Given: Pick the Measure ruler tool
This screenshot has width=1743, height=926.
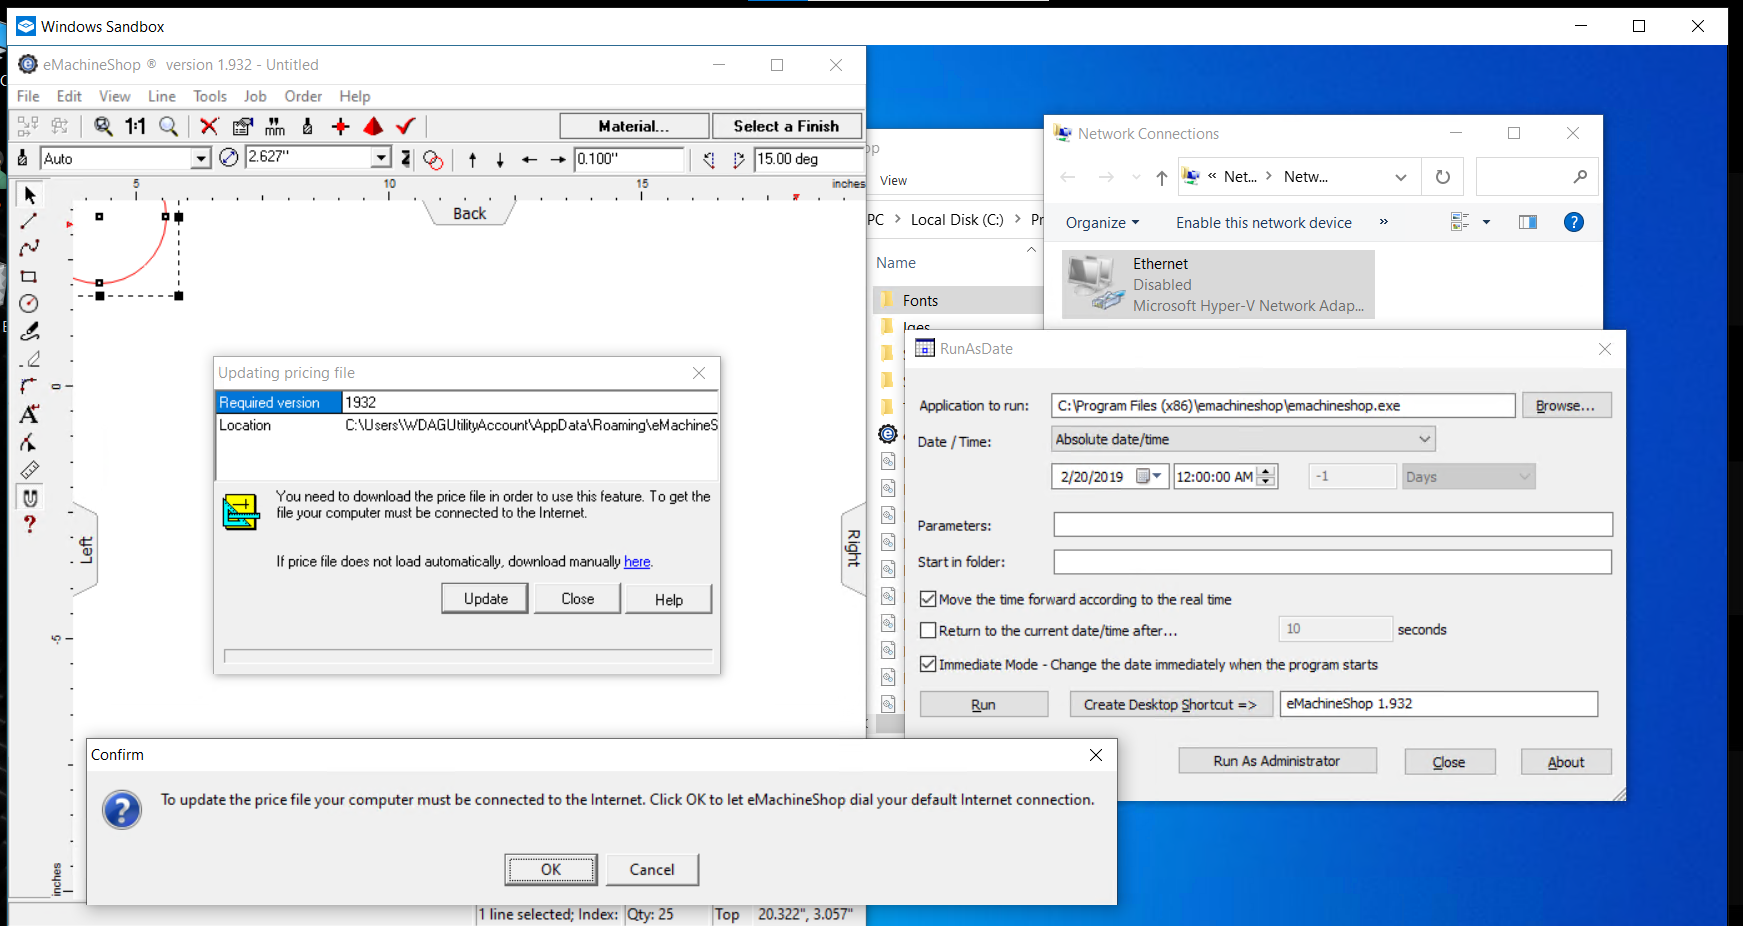Looking at the screenshot, I should pos(29,470).
